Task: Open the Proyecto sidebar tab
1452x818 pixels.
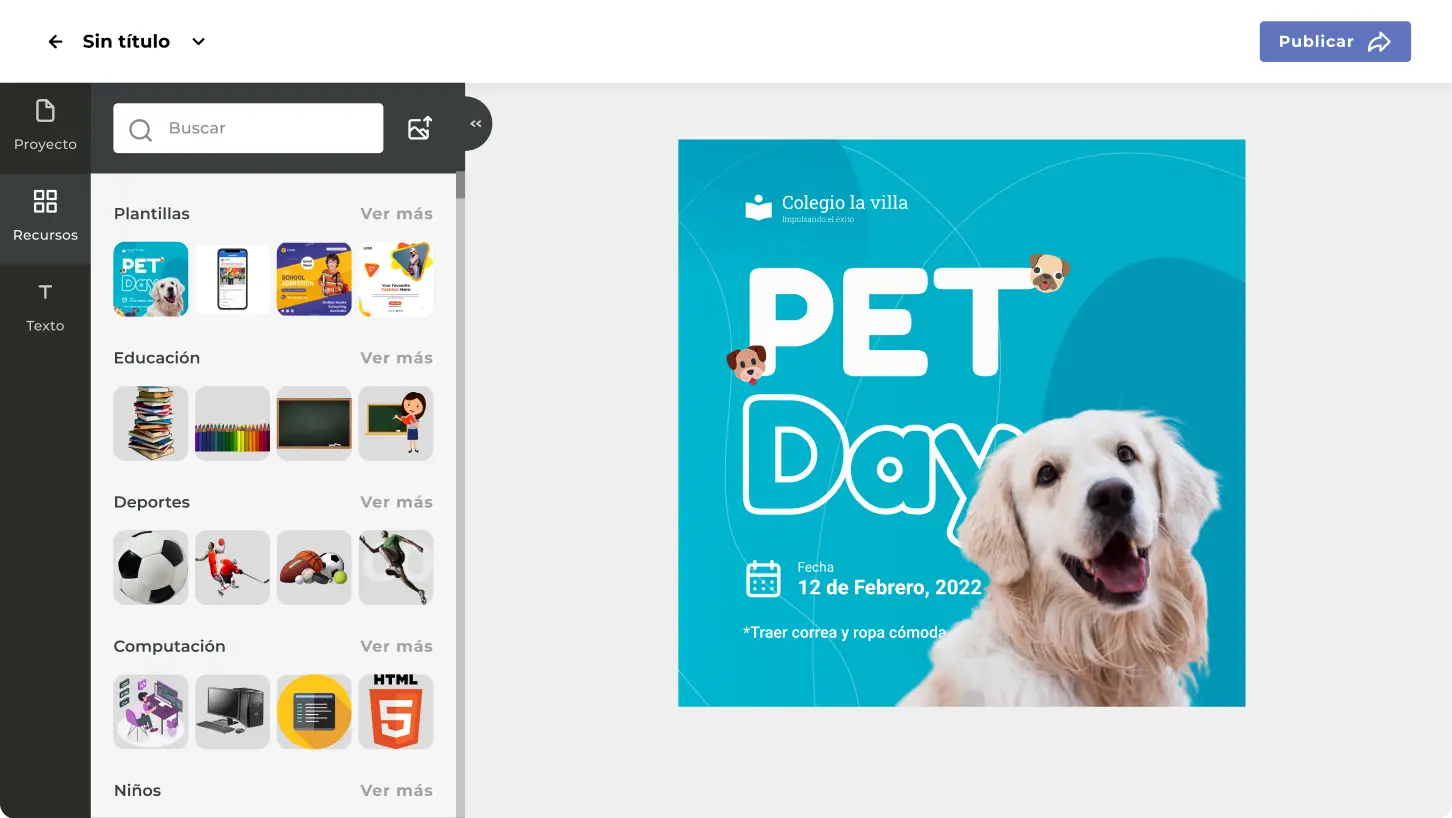Action: pyautogui.click(x=45, y=126)
